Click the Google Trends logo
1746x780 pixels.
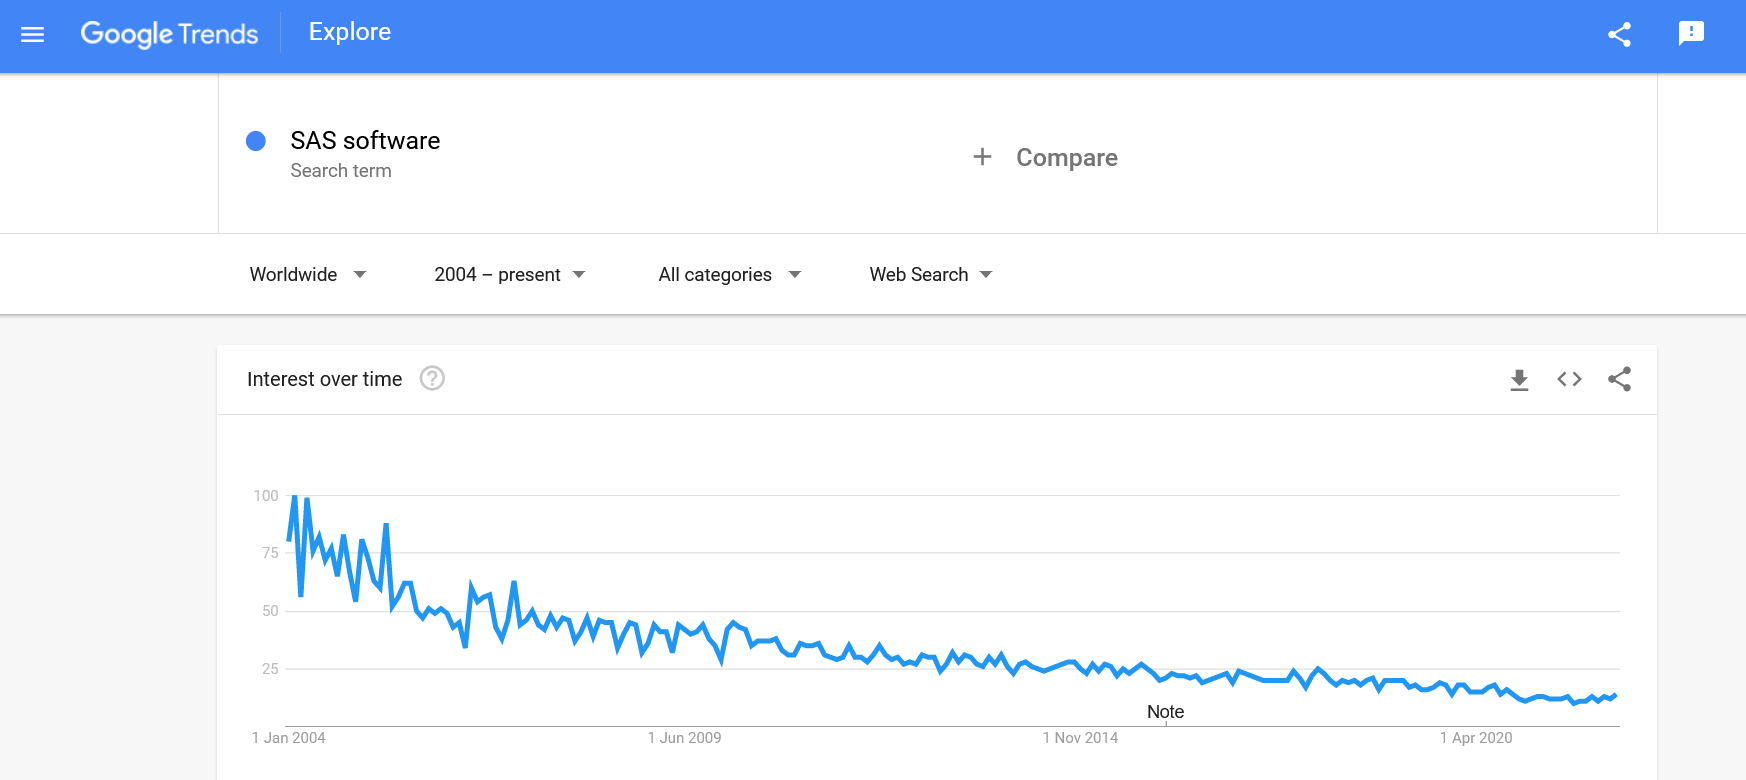click(x=169, y=34)
